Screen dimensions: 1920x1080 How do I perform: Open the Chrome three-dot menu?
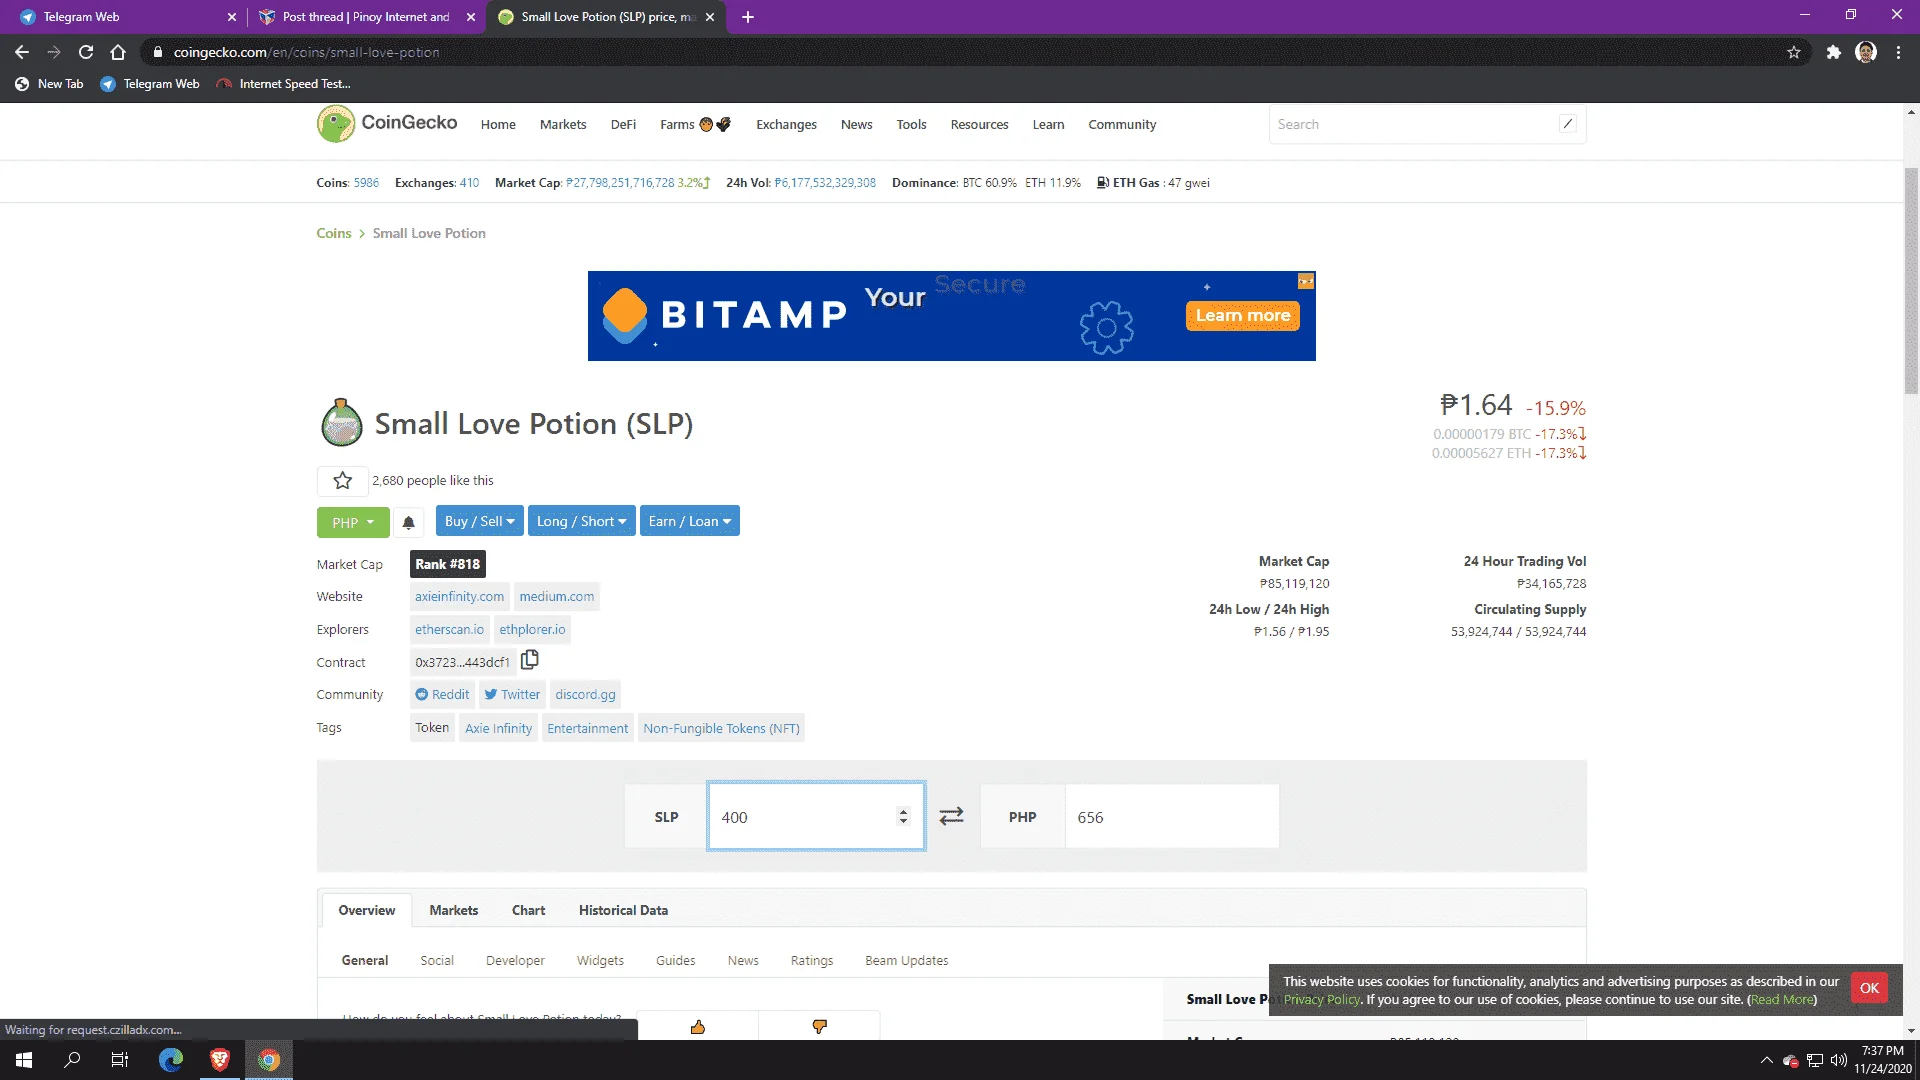pos(1898,52)
